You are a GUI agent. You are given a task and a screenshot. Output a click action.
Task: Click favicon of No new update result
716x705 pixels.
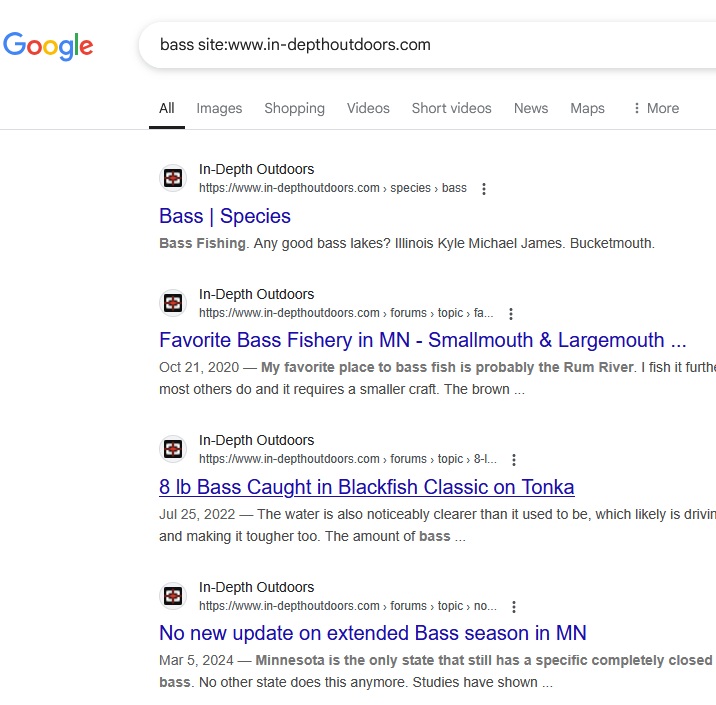(173, 596)
